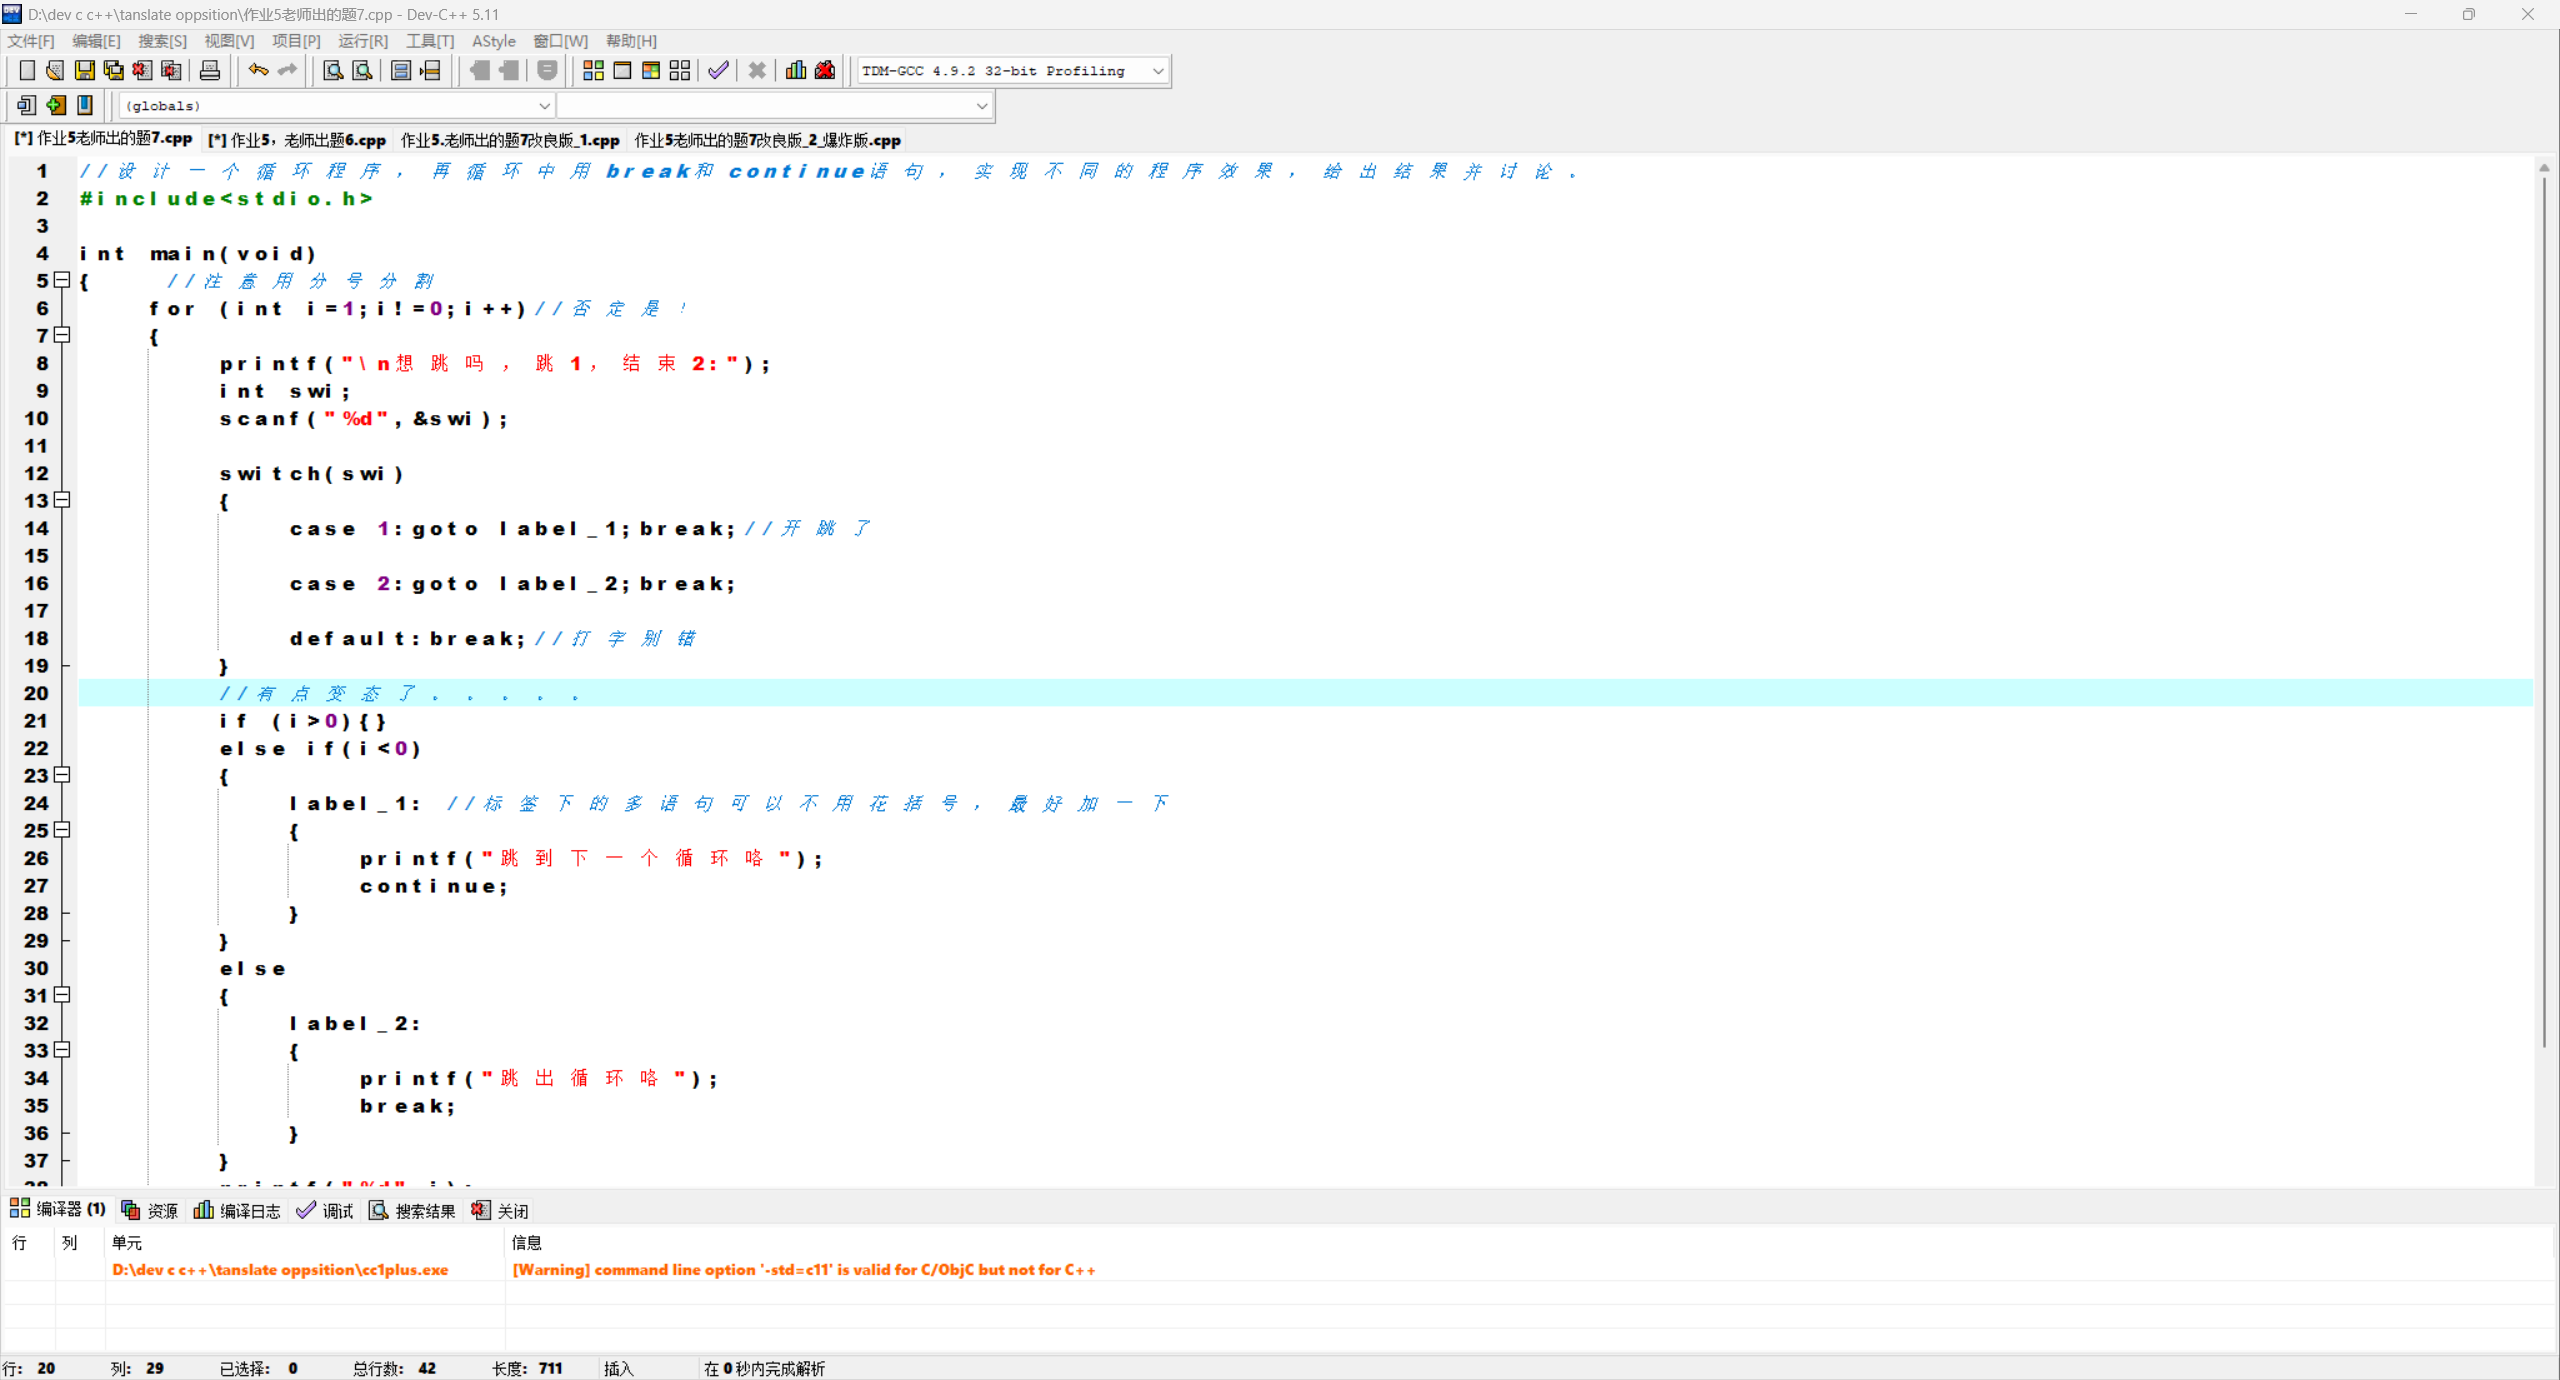The width and height of the screenshot is (2560, 1380).
Task: Switch to 作业5,老师出题6.cpp tab
Action: tap(297, 140)
